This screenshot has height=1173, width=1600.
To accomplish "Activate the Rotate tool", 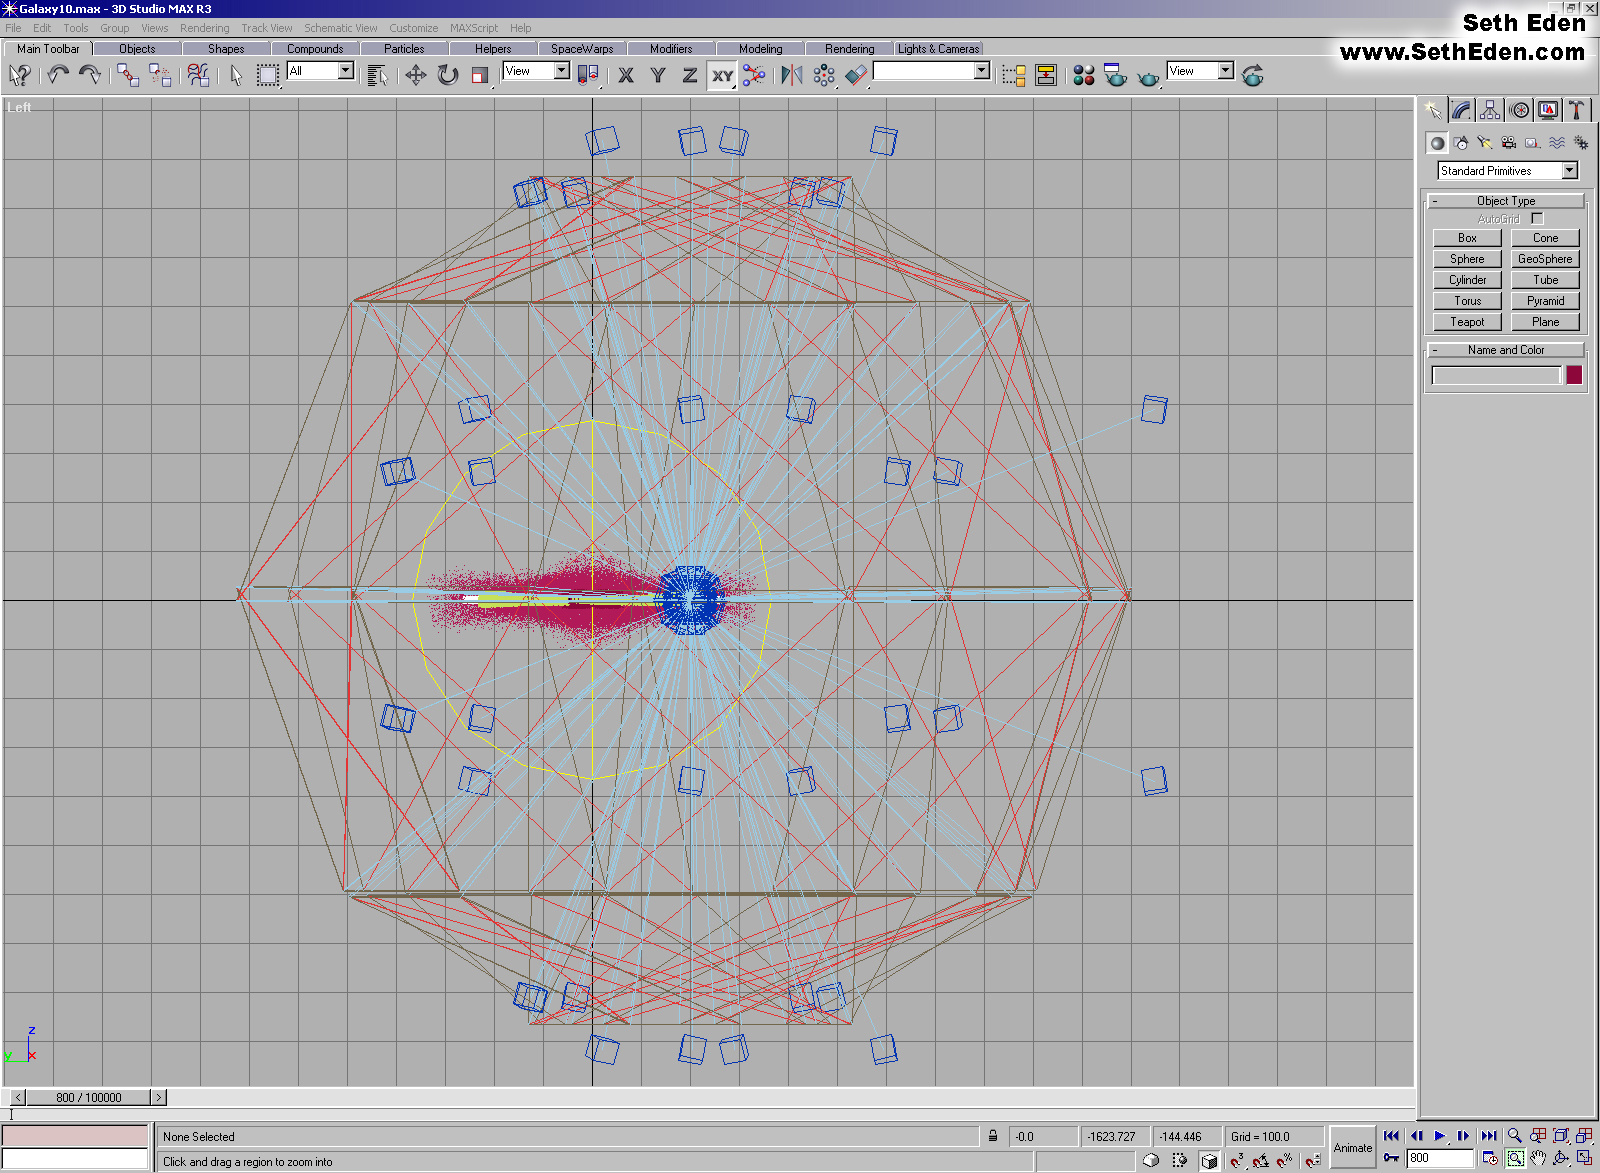I will pyautogui.click(x=448, y=76).
